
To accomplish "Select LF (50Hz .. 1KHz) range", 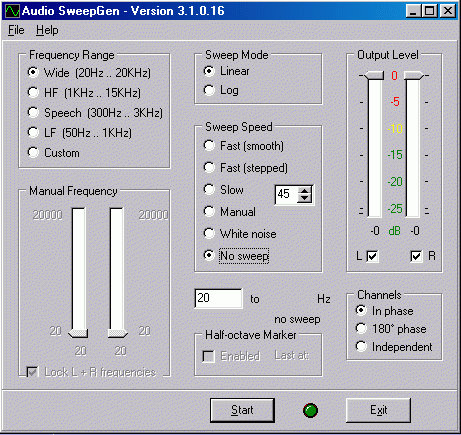I will pyautogui.click(x=80, y=133).
